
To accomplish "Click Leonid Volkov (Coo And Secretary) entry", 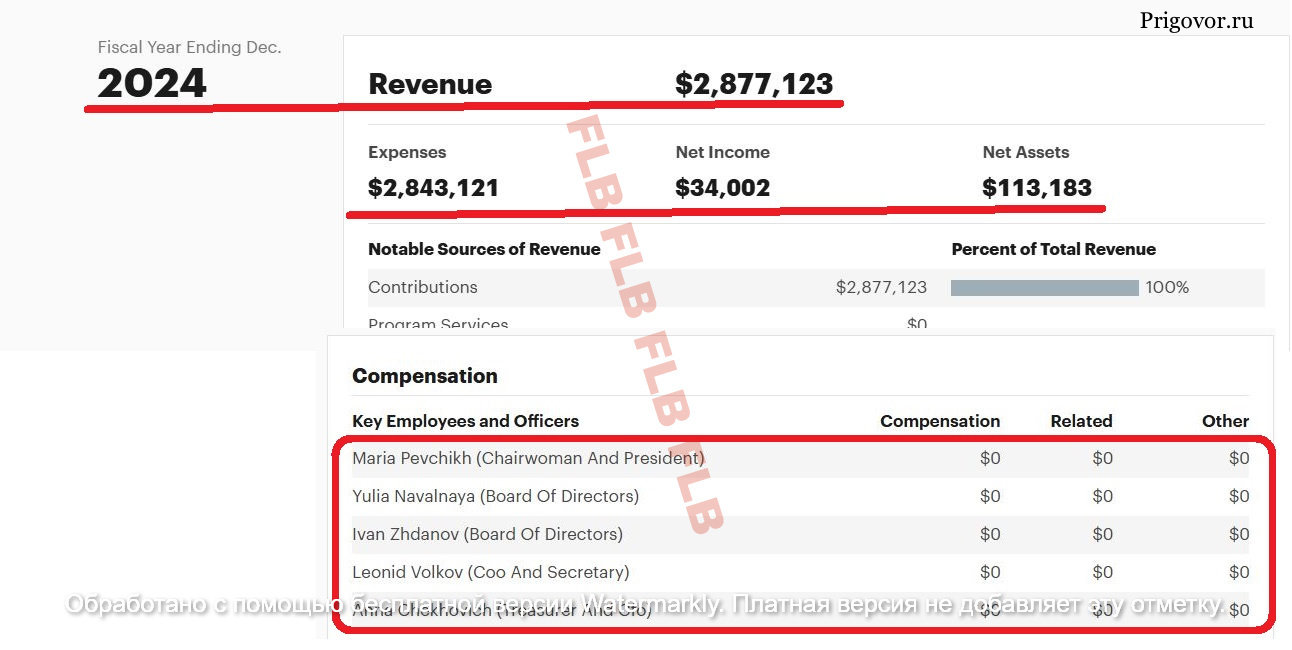I will [490, 572].
